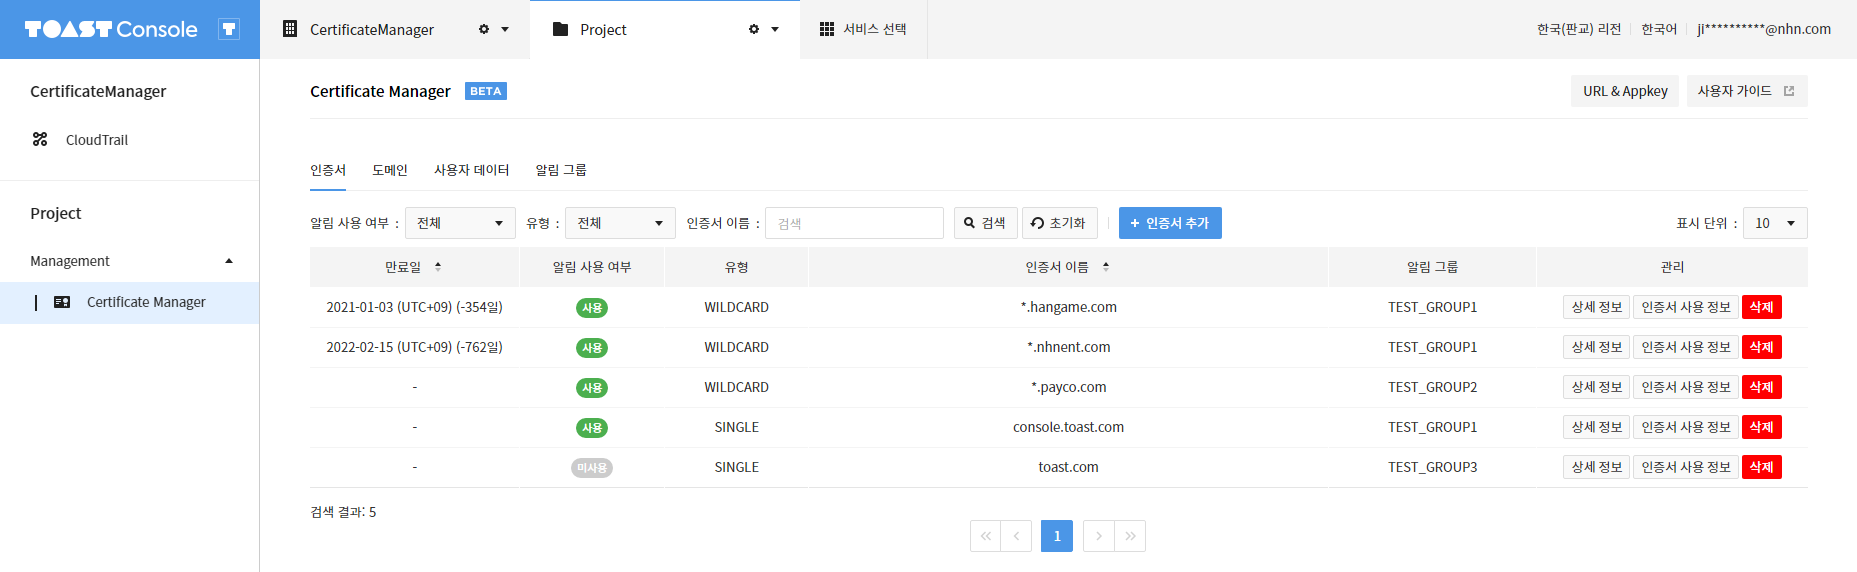Screen dimensions: 1857x572
Task: Click *.hangame.com certificate name
Action: (x=1068, y=307)
